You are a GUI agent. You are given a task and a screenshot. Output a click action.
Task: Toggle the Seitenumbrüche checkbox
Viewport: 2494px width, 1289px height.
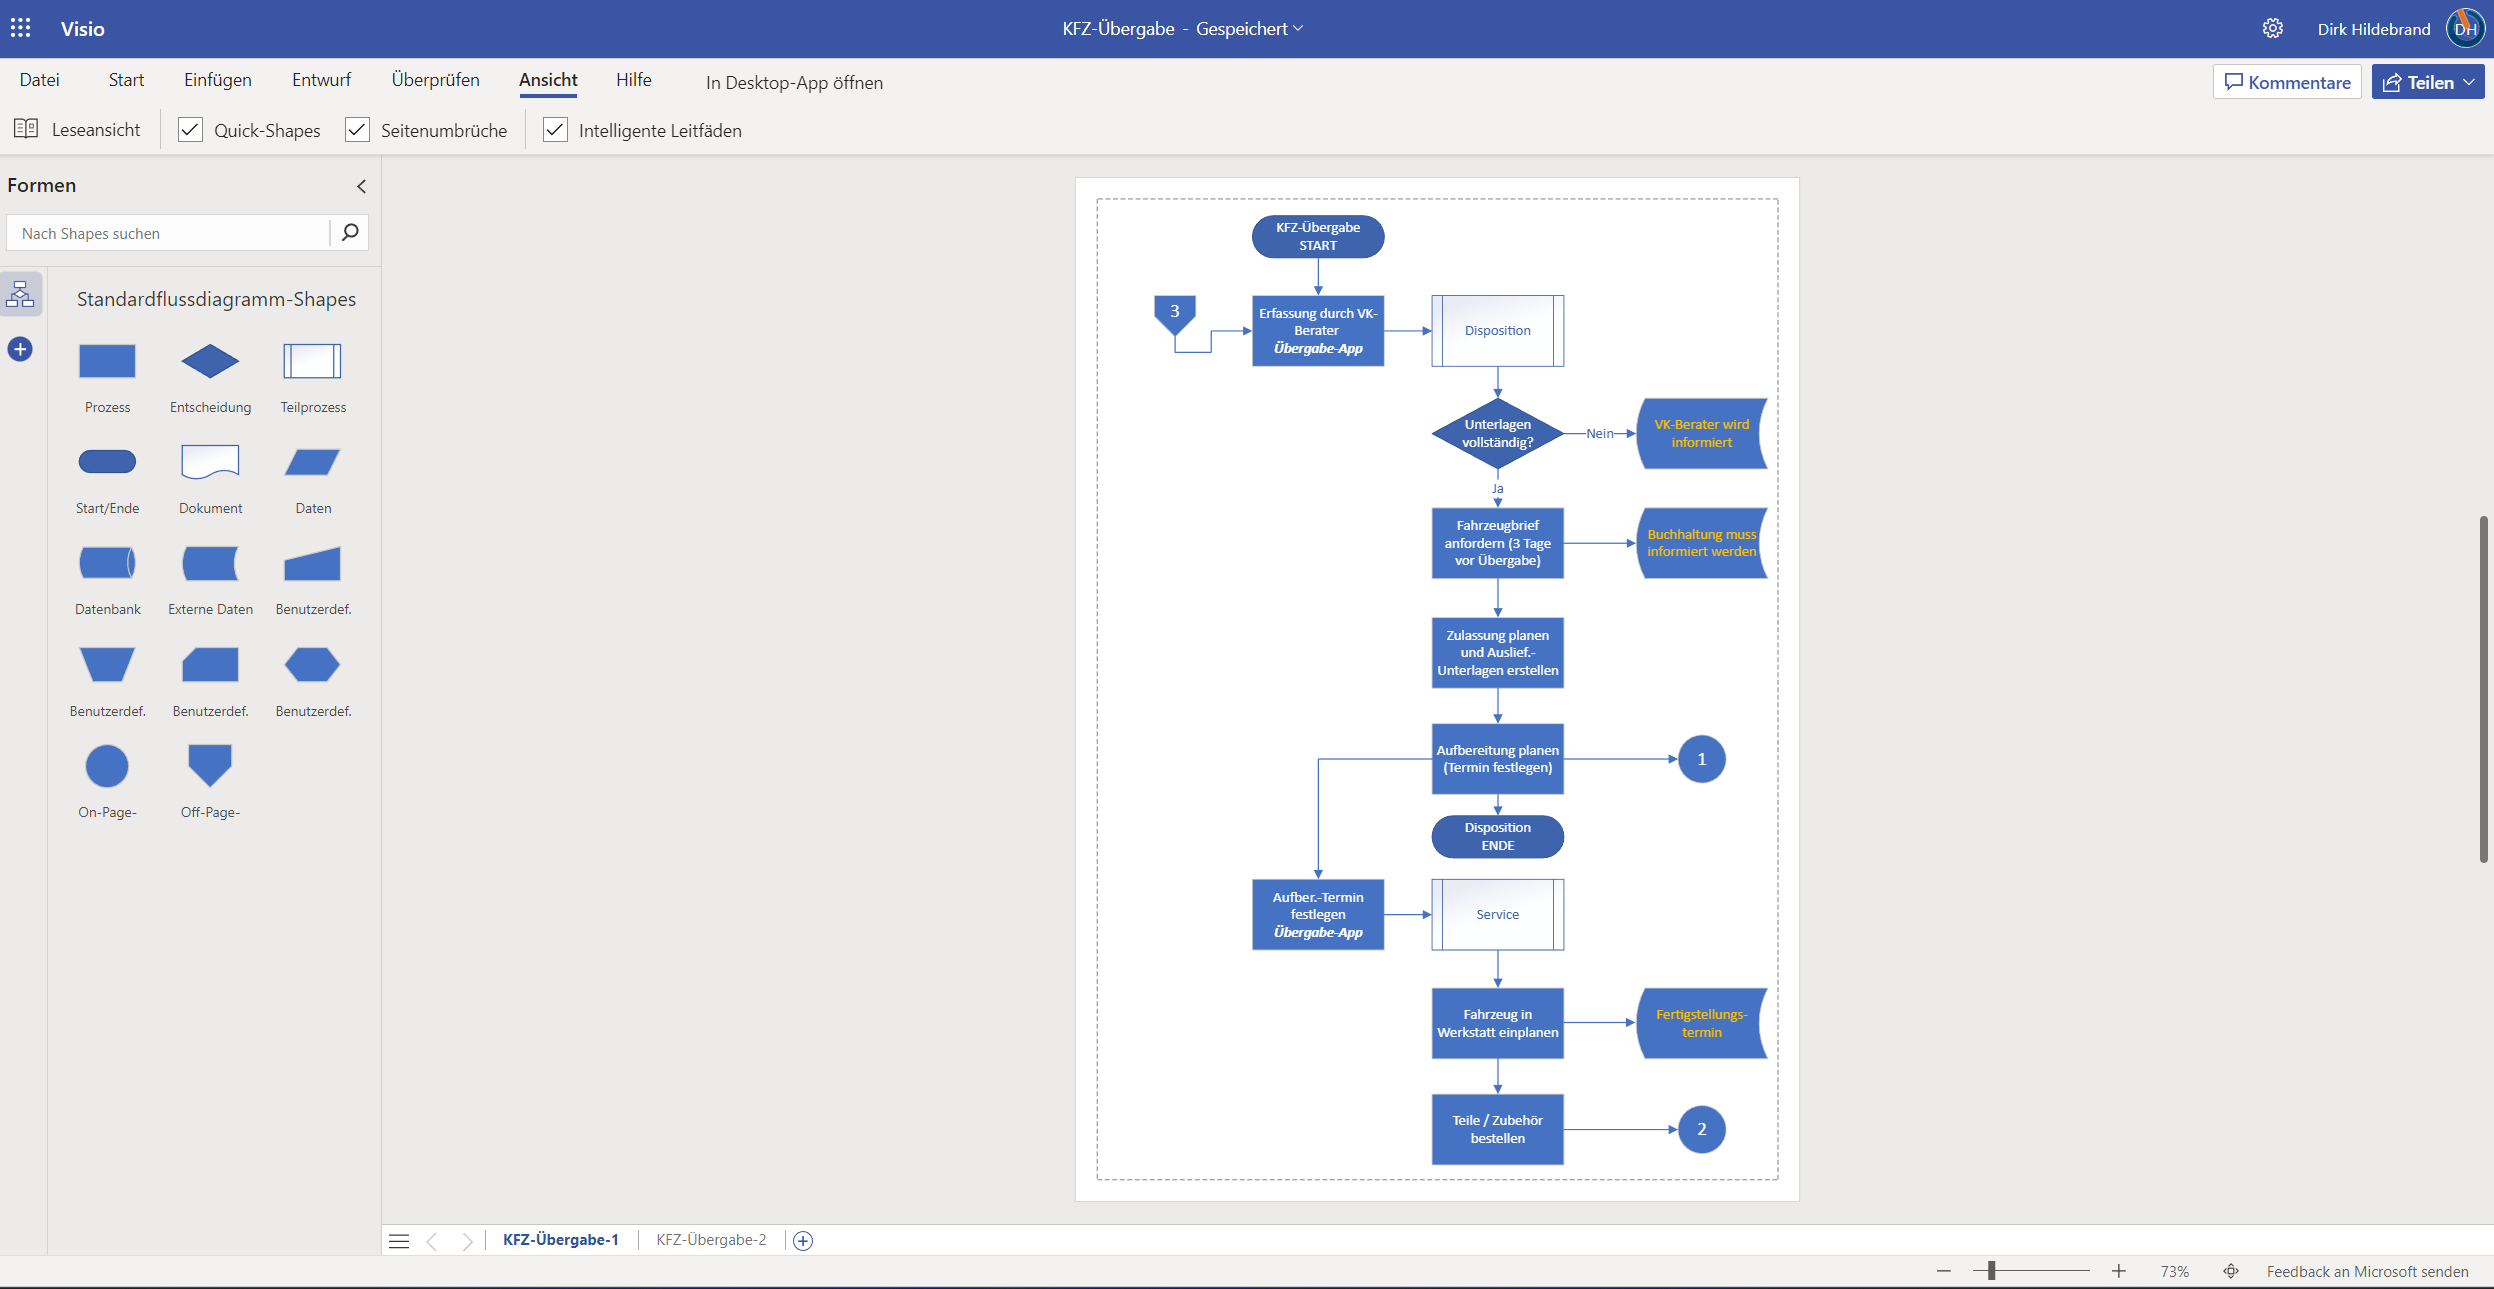click(357, 130)
